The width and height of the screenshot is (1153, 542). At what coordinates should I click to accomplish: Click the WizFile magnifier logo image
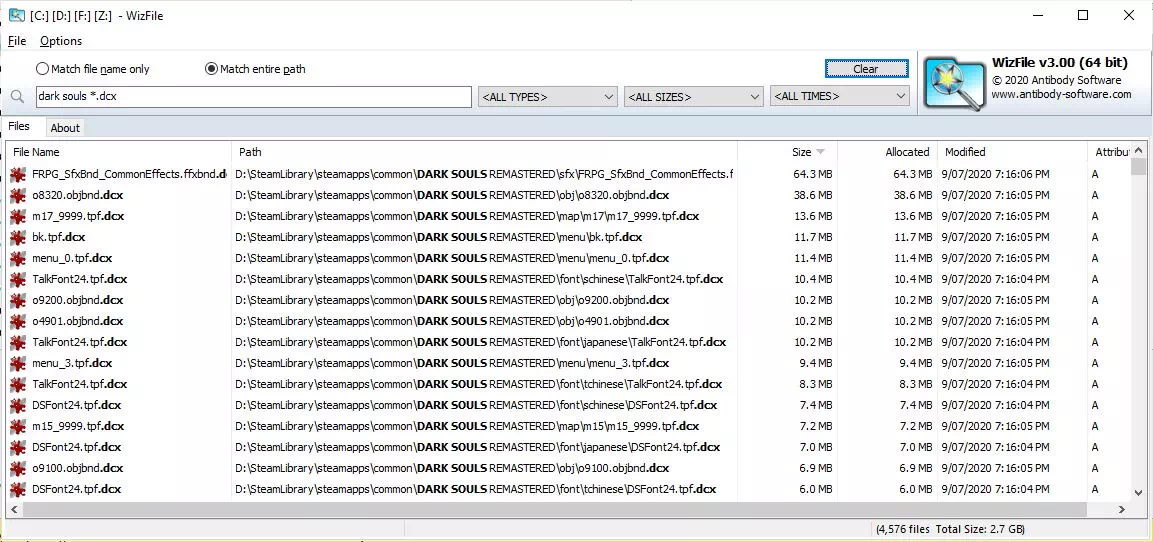[954, 84]
